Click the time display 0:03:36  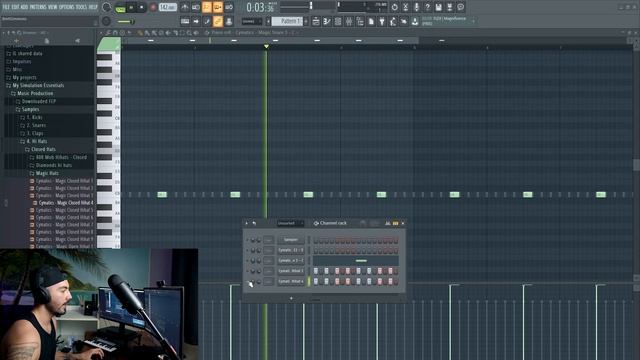tap(260, 7)
